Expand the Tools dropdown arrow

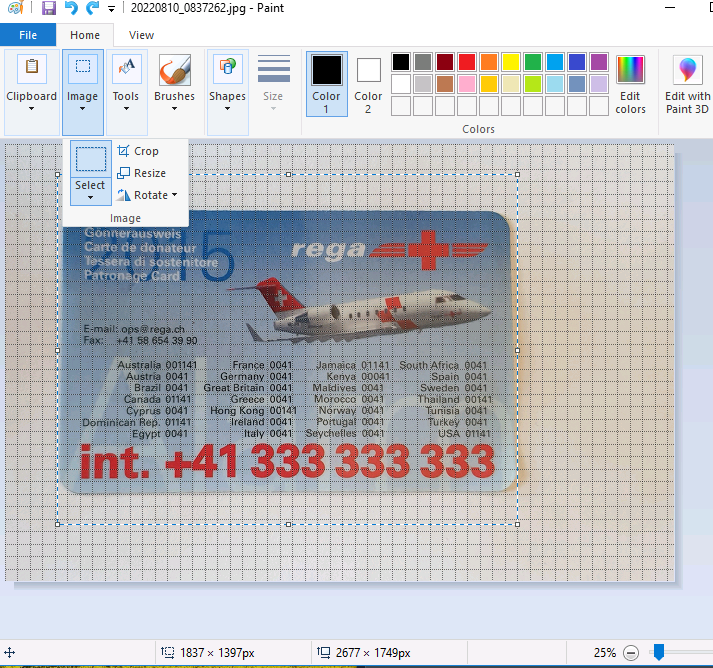click(x=126, y=109)
